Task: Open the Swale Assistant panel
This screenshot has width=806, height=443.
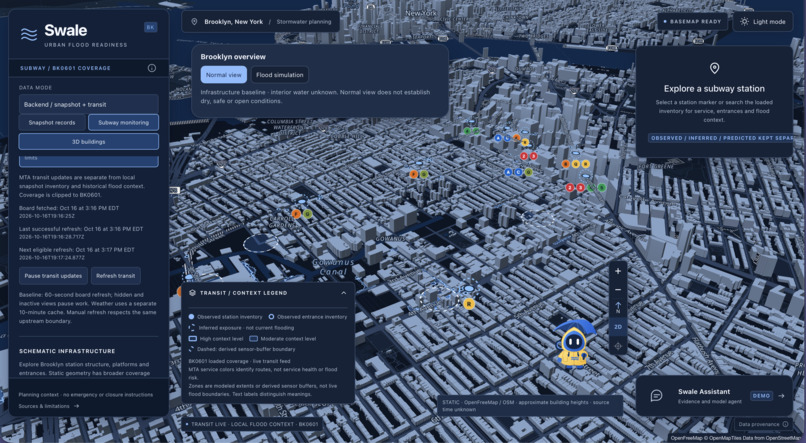Action: click(x=714, y=396)
